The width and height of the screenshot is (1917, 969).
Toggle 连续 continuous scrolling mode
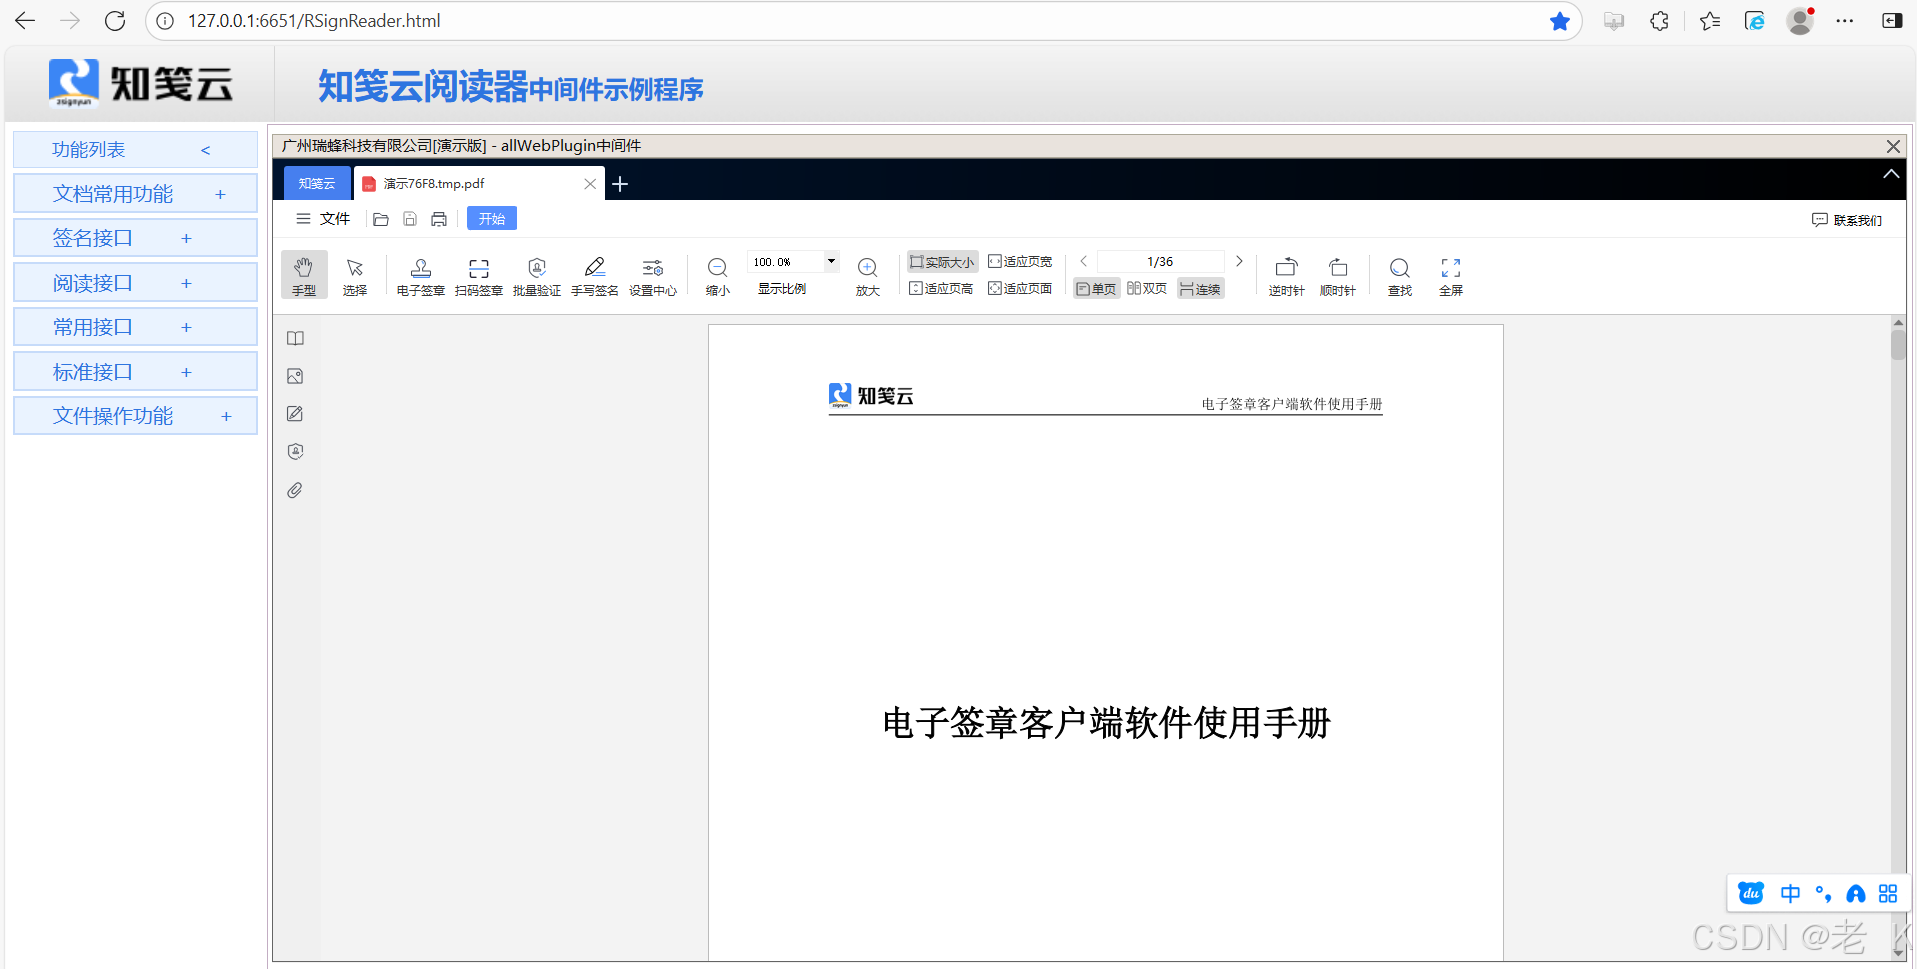point(1200,289)
